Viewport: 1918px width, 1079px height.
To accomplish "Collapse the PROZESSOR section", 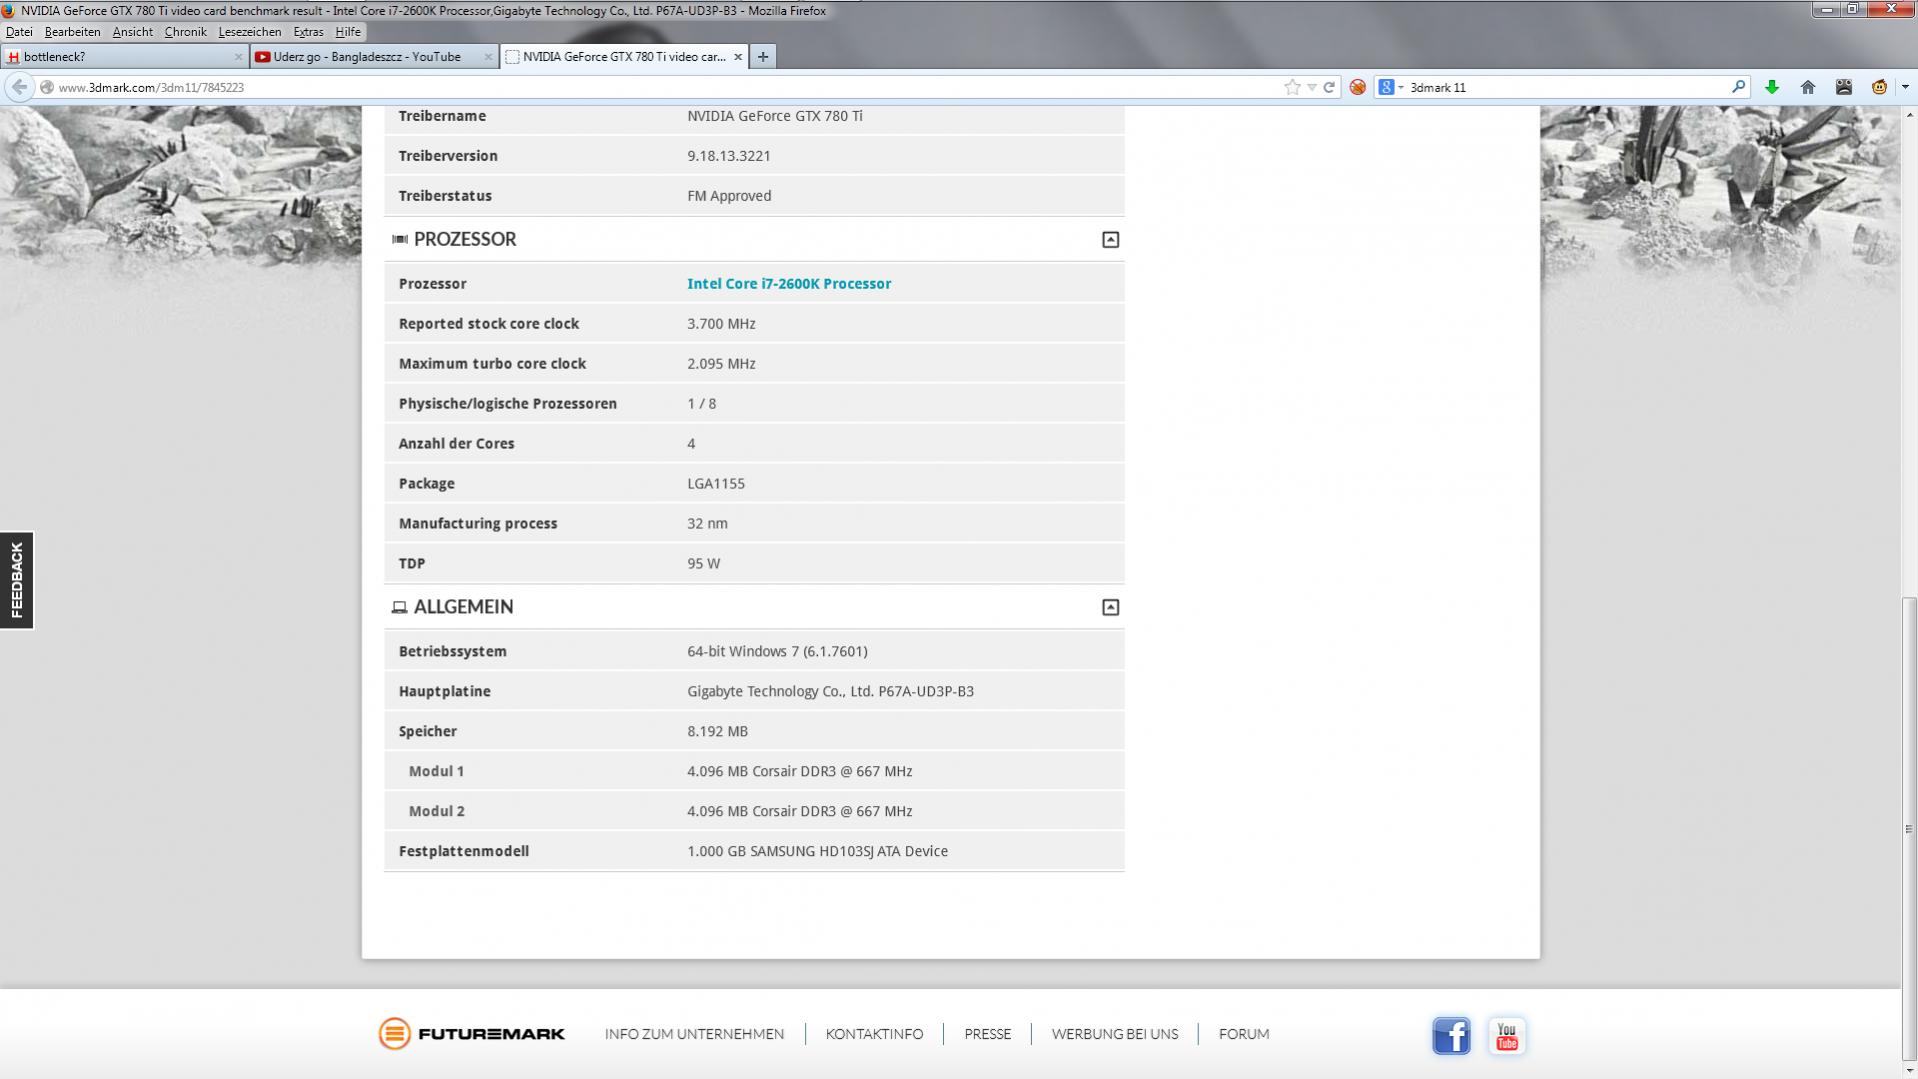I will pos(1110,240).
